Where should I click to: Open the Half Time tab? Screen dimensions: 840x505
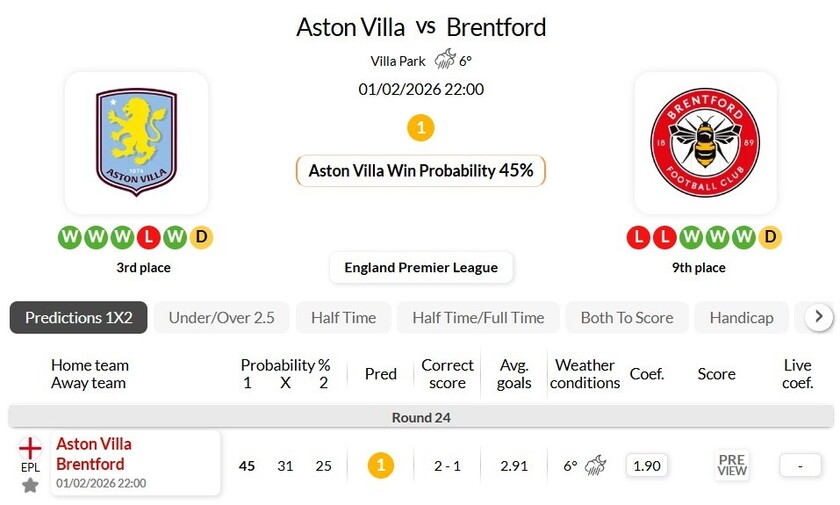point(343,318)
